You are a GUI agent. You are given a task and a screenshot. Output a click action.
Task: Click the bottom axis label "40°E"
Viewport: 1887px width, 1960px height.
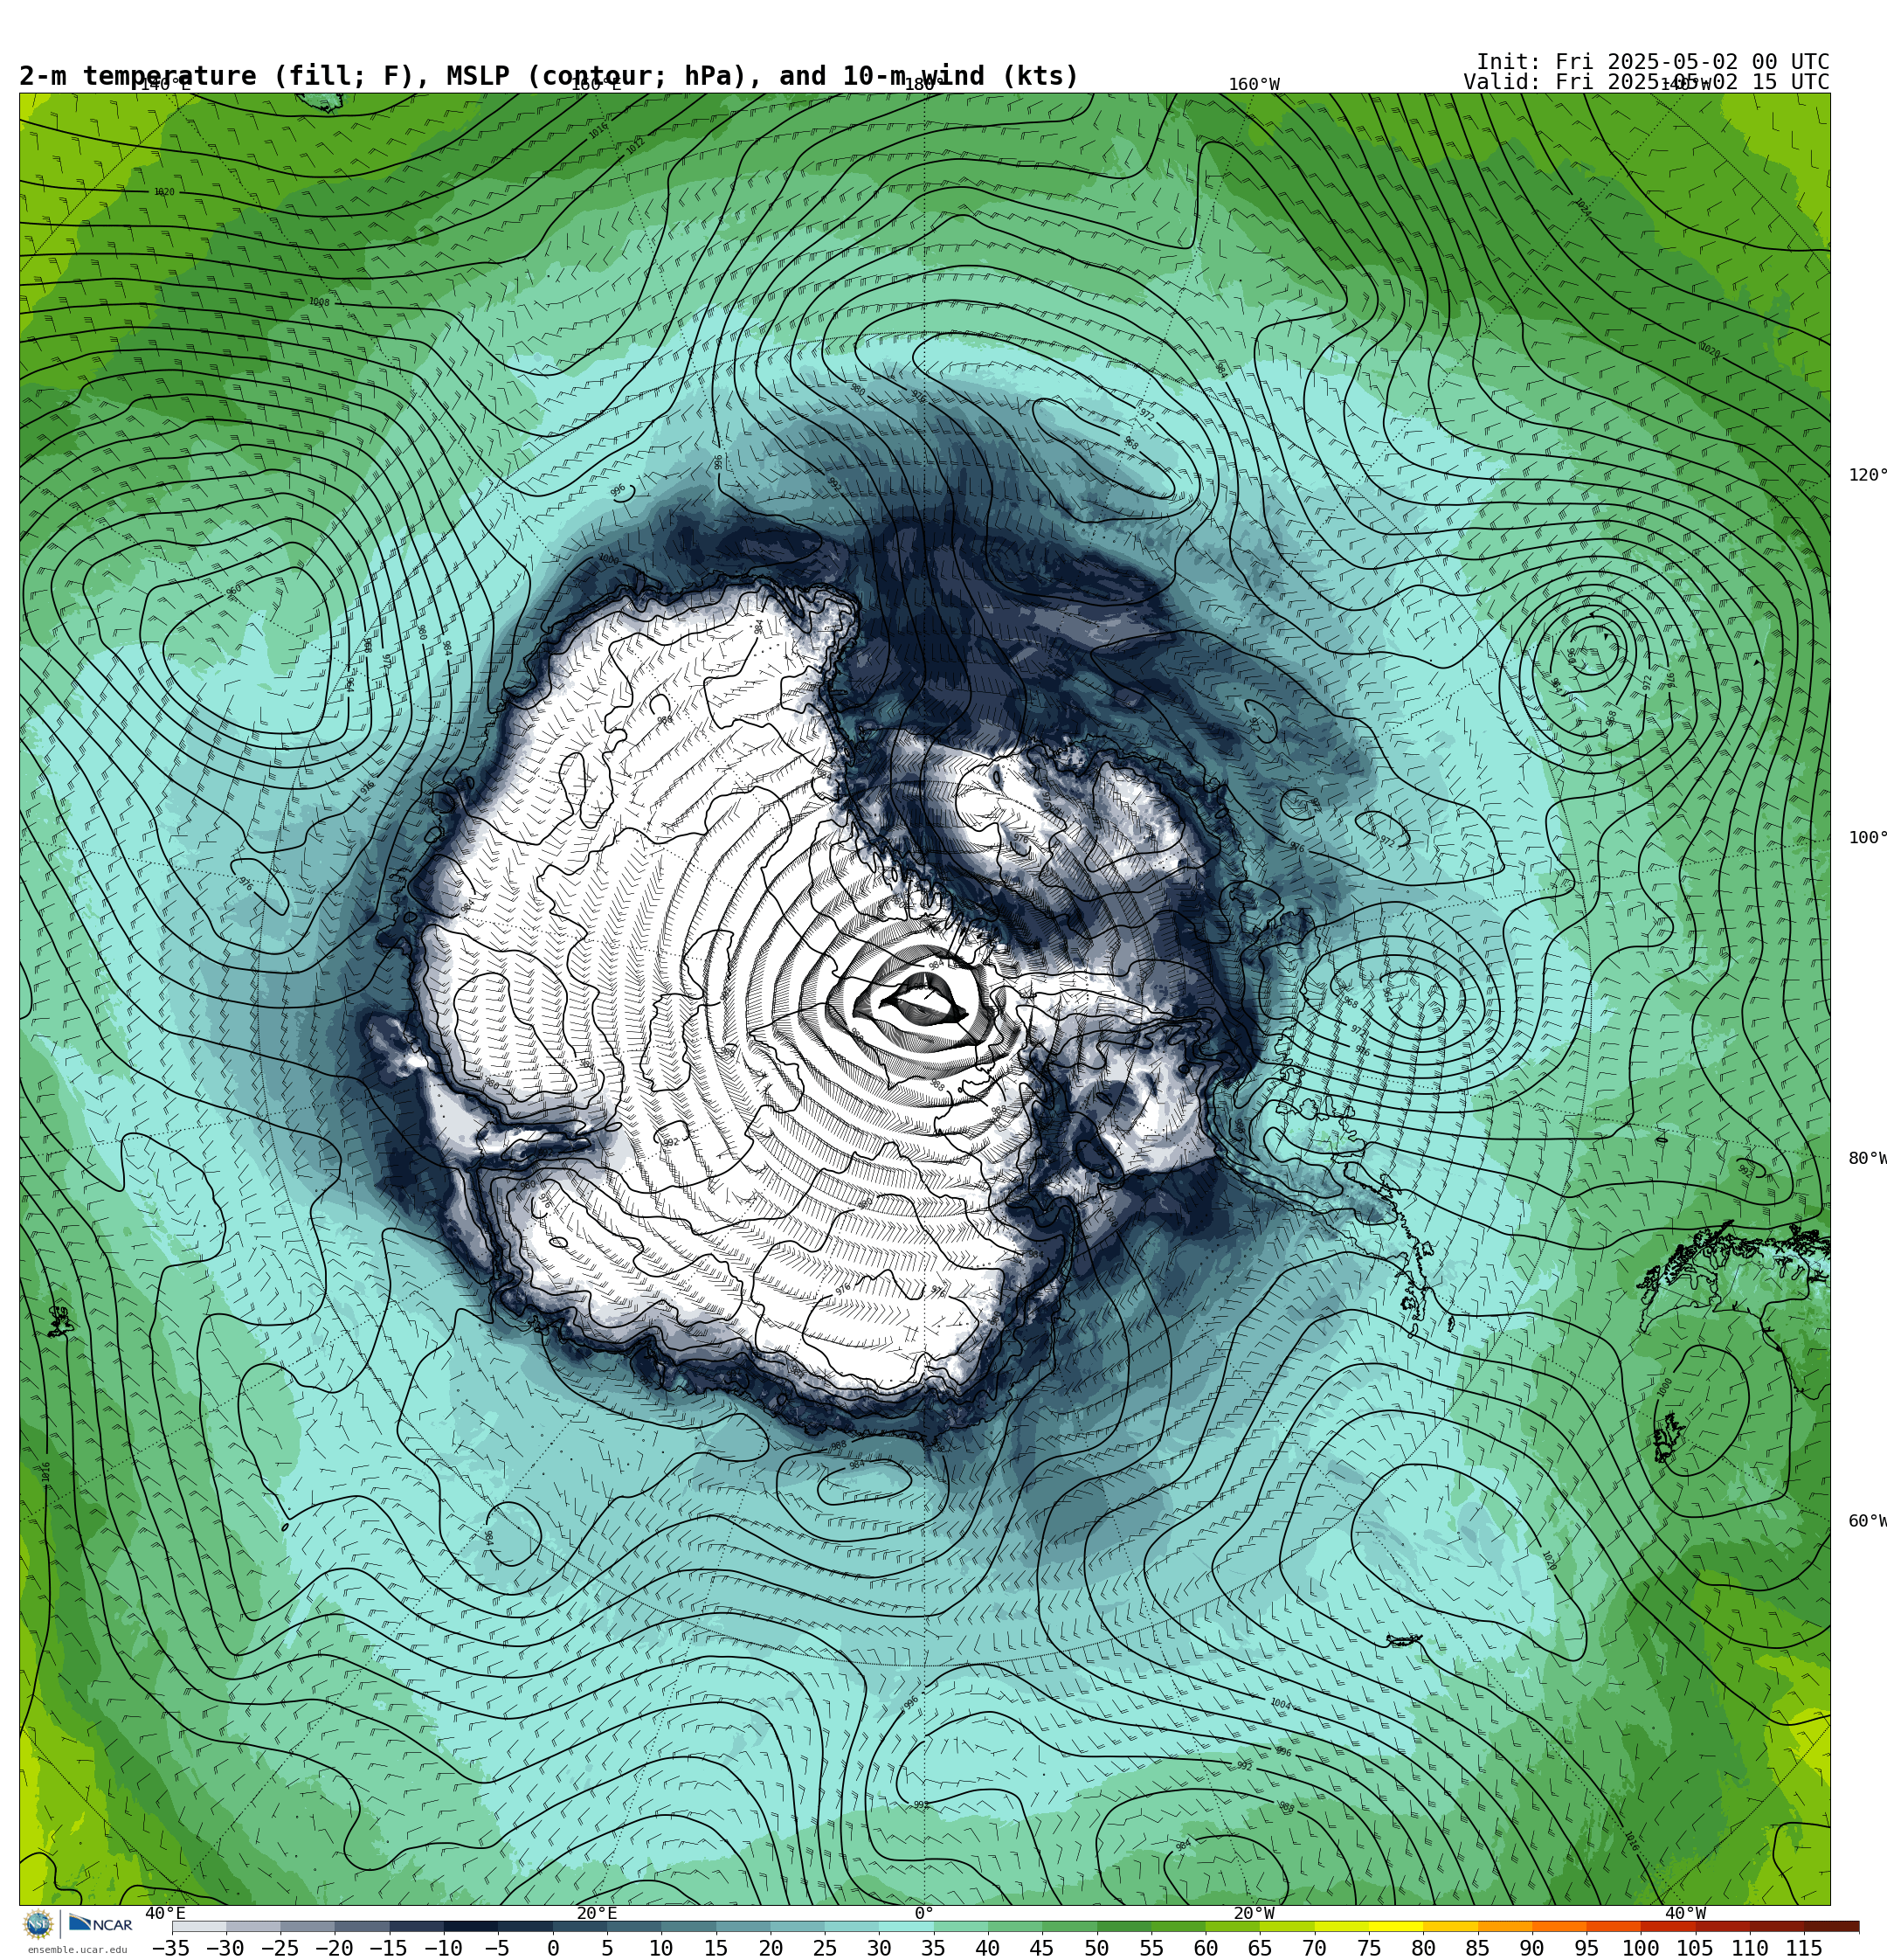165,1912
